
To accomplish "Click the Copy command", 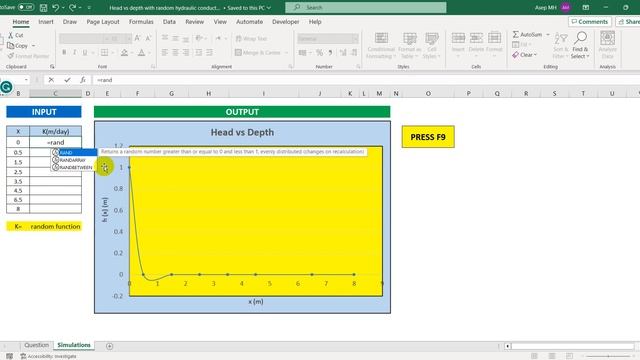I will [18, 46].
